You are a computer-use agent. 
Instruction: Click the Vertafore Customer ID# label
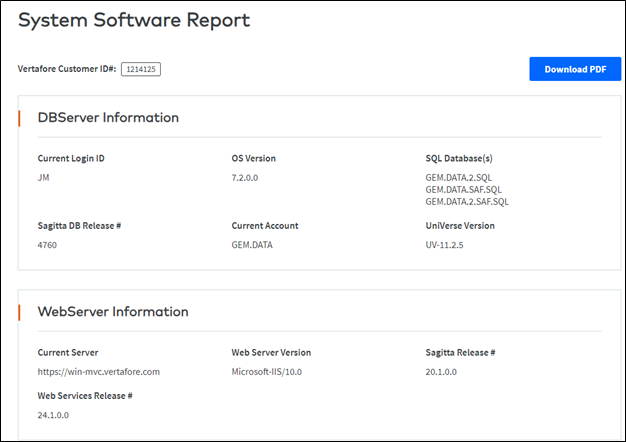click(x=67, y=69)
